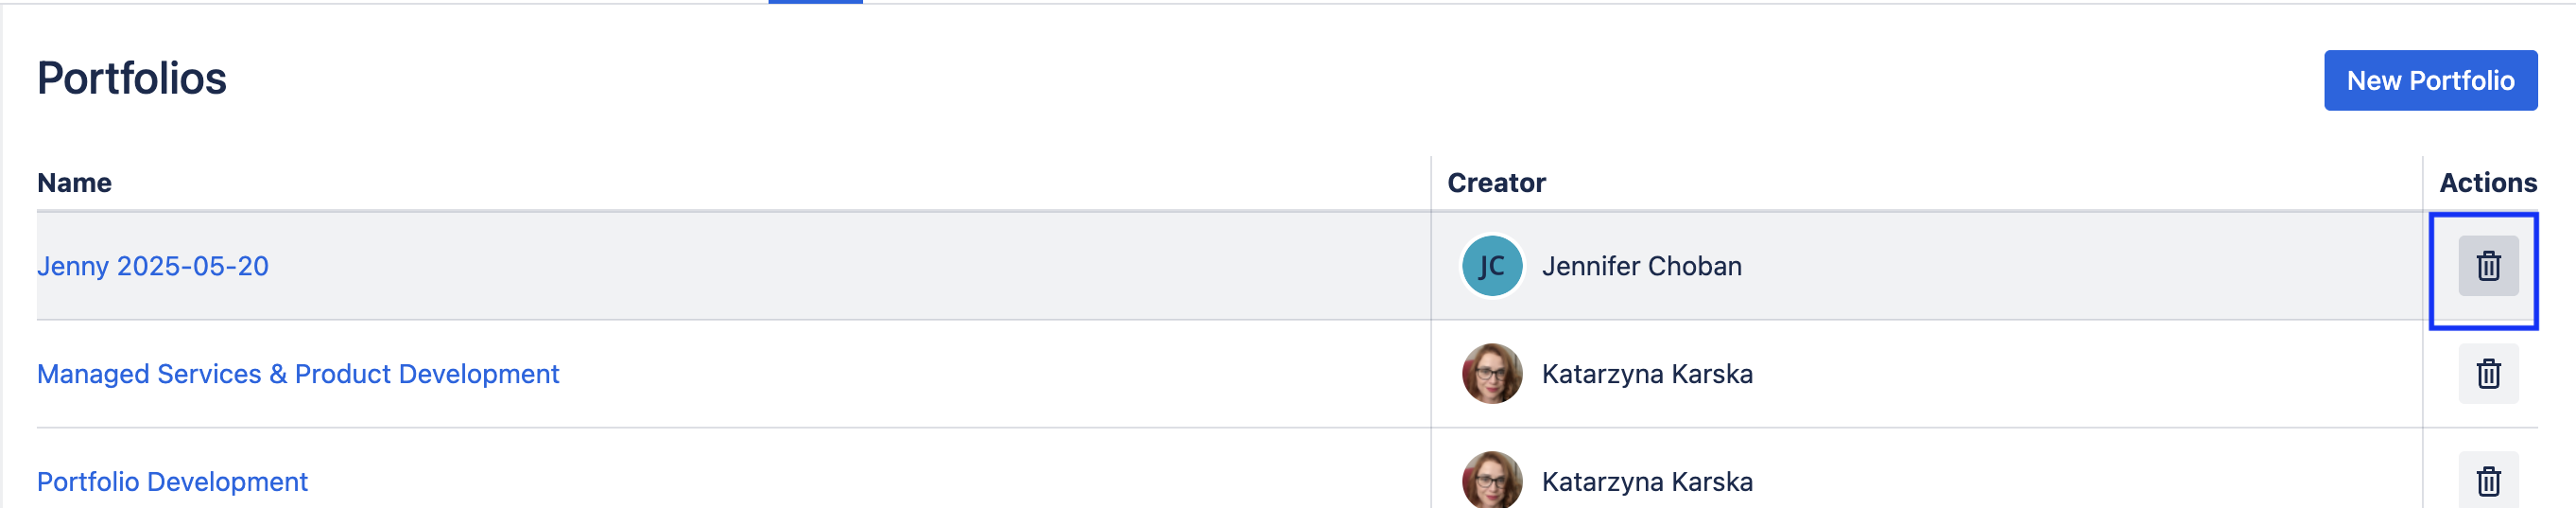The height and width of the screenshot is (508, 2576).
Task: Click the Actions column header
Action: point(2487,183)
